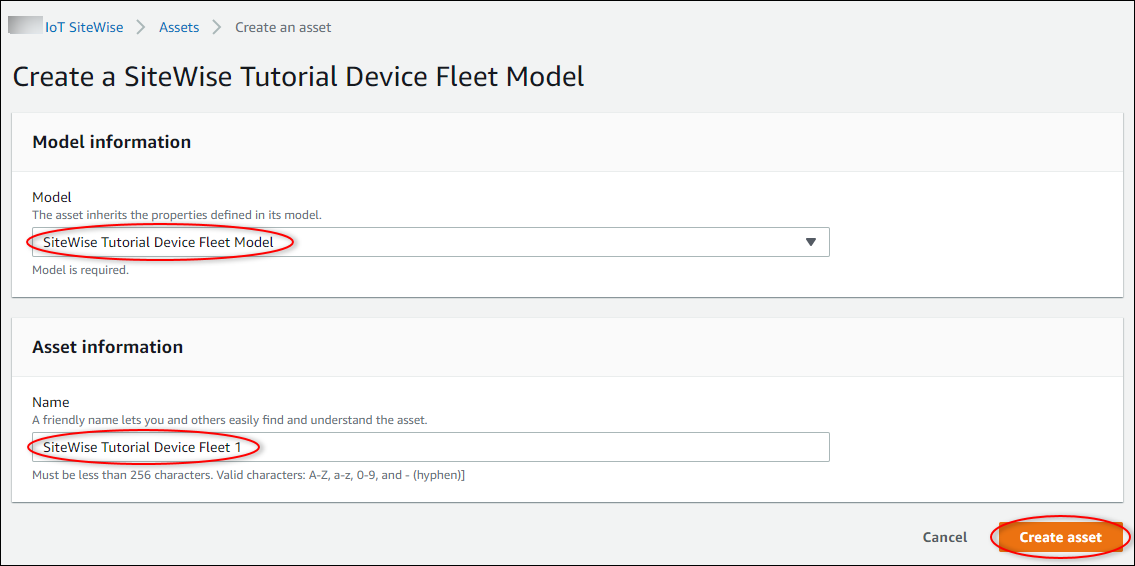Go to Assets via the breadcrumb

[179, 27]
